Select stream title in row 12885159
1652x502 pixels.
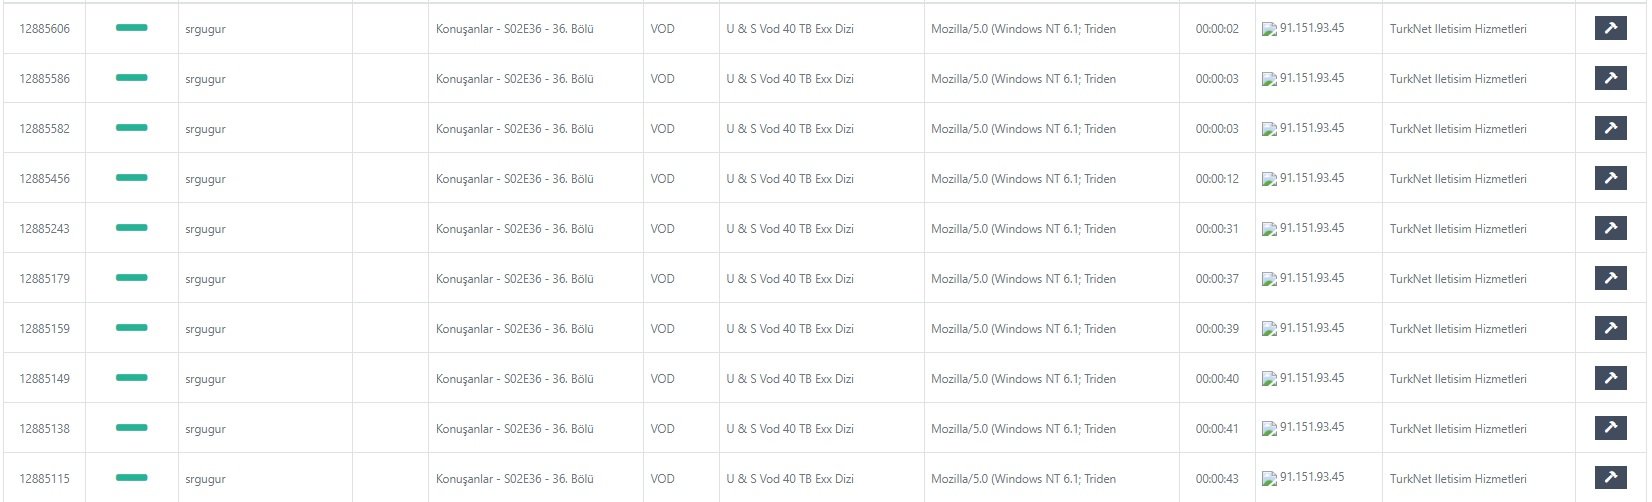(515, 329)
